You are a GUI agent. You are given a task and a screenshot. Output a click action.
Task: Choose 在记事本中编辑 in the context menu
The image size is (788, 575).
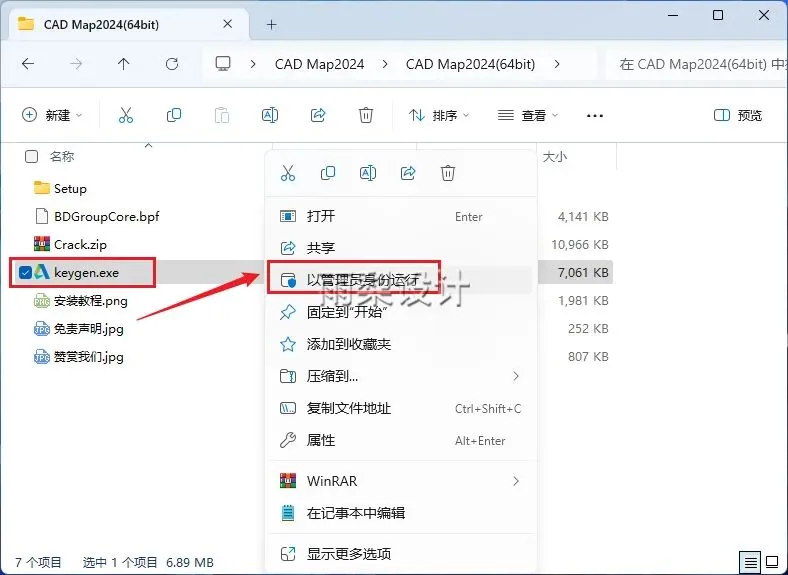[x=401, y=513]
